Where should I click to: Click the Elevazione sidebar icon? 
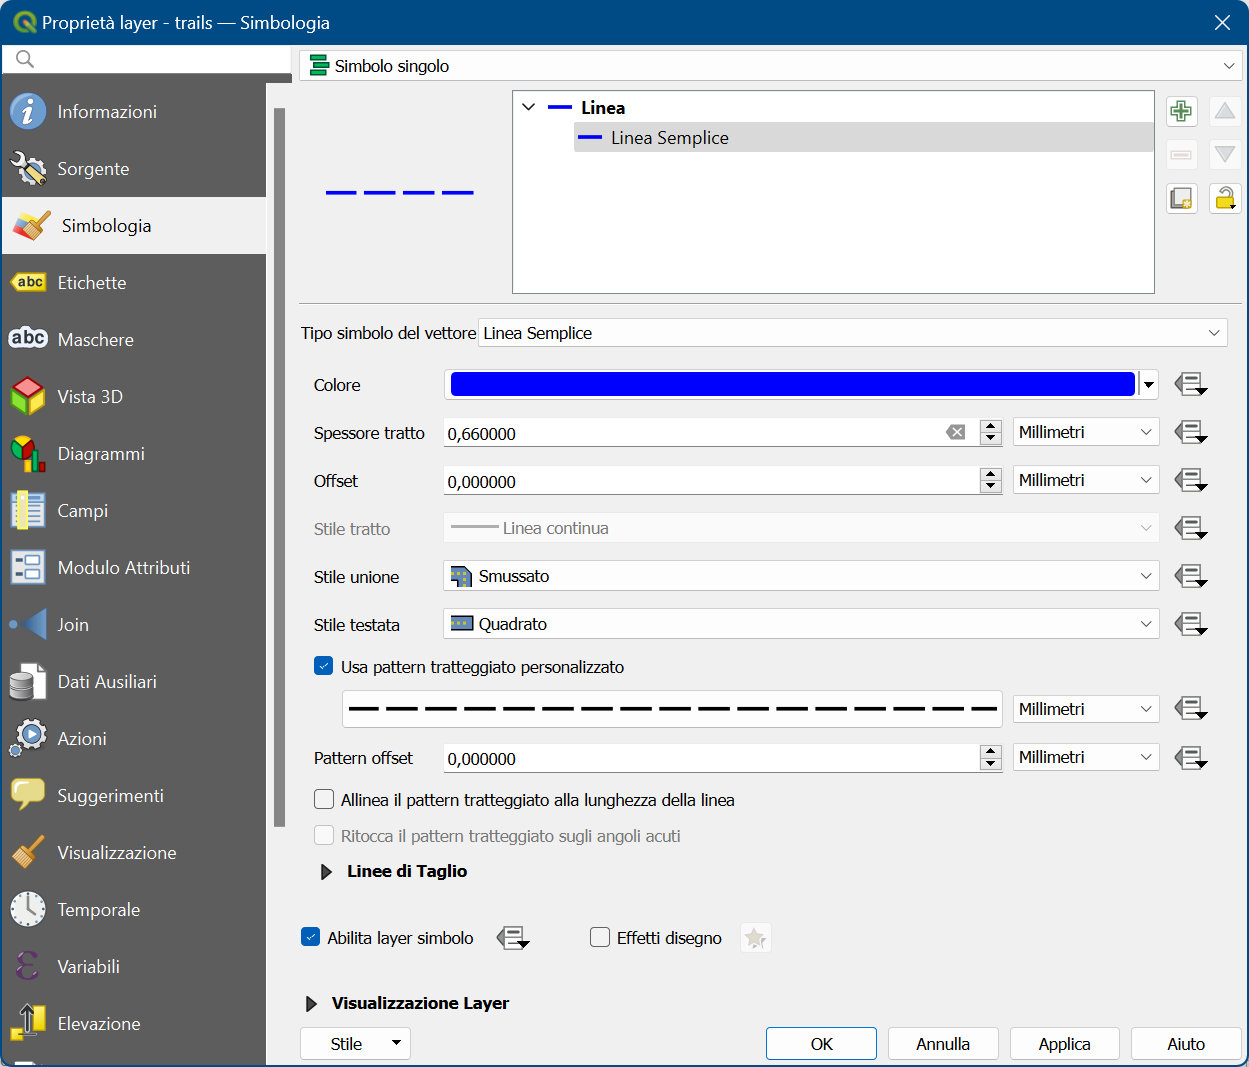28,1023
